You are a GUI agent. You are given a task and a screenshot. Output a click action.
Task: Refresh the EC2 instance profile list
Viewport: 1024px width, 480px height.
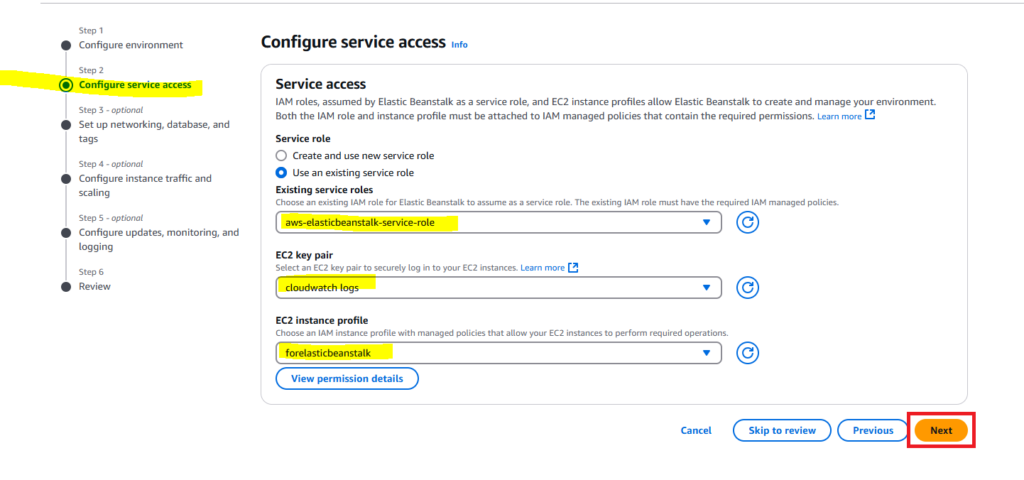(747, 353)
